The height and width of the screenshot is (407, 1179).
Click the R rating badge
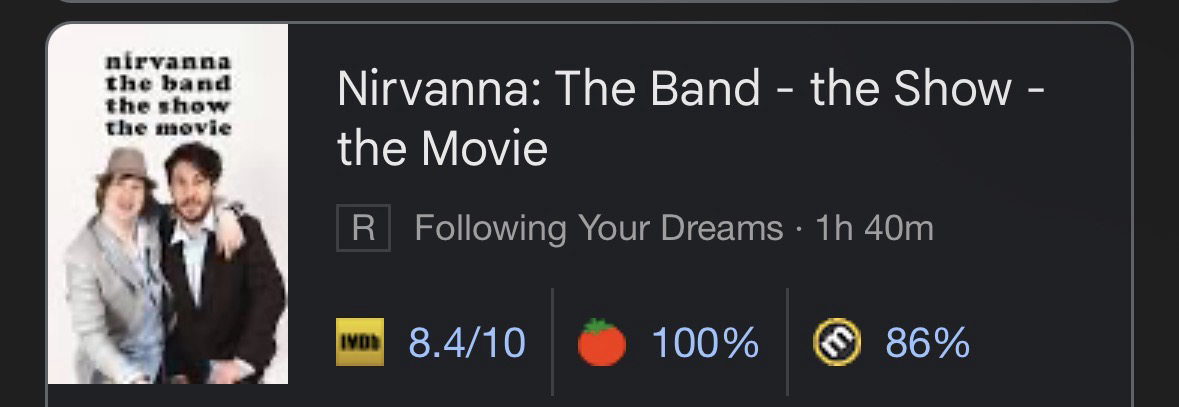point(363,229)
